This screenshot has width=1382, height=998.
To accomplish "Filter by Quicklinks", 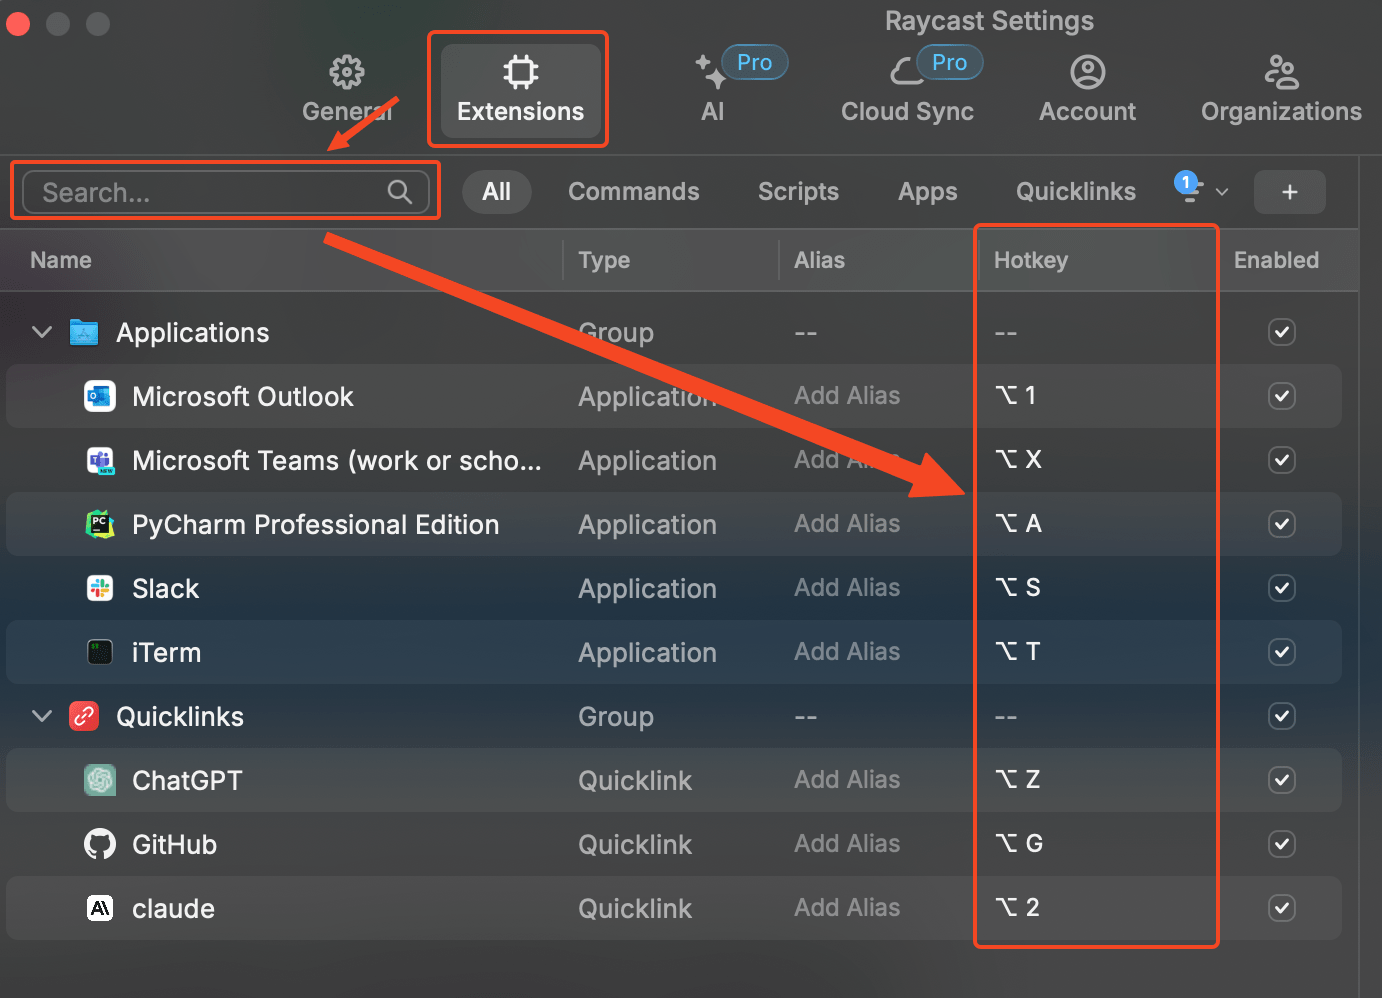I will (1076, 192).
